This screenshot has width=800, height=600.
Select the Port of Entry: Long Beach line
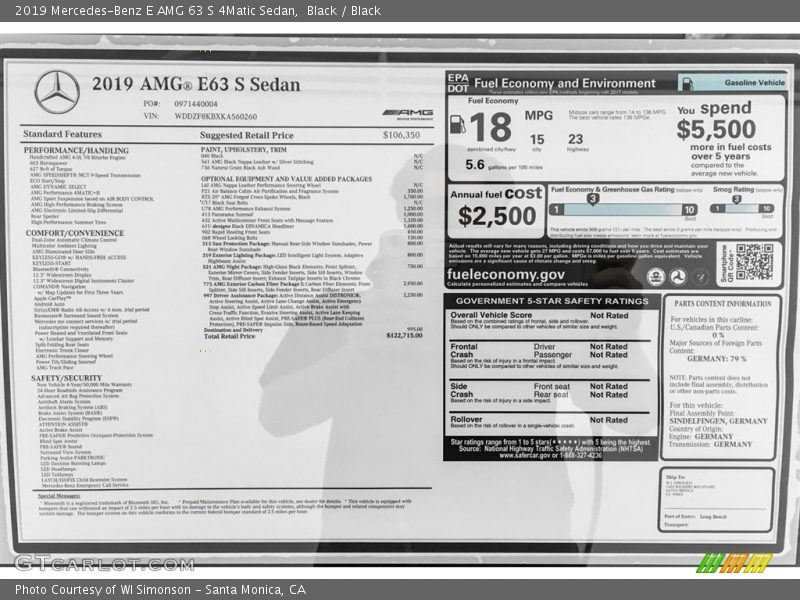tap(696, 517)
